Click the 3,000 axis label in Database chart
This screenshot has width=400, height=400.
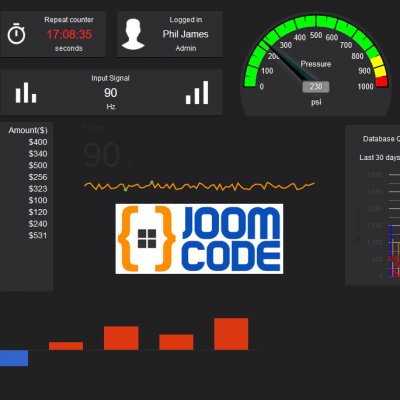375,175
